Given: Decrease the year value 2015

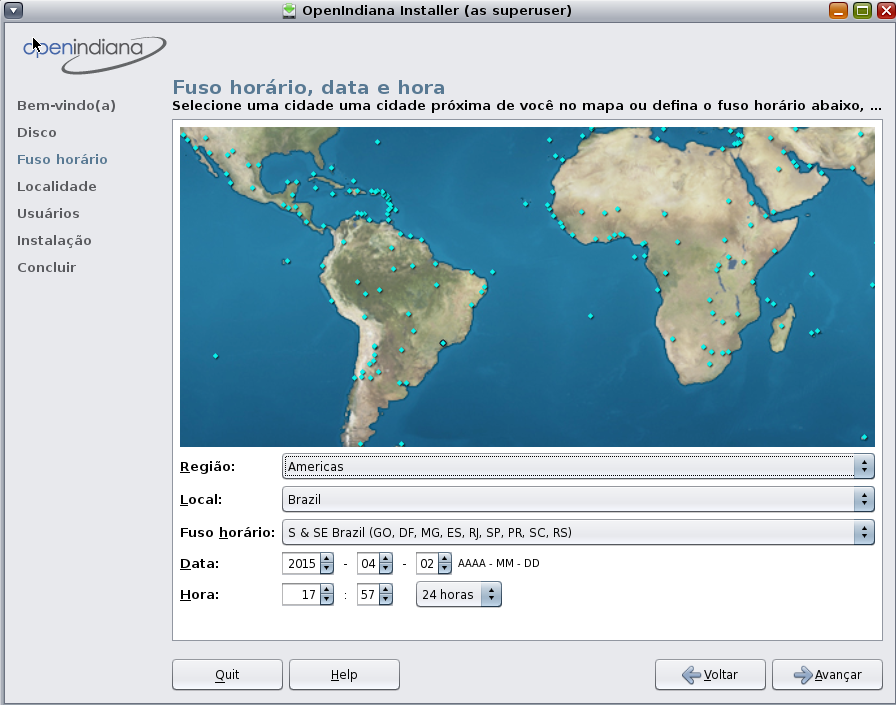Looking at the screenshot, I should click(327, 568).
